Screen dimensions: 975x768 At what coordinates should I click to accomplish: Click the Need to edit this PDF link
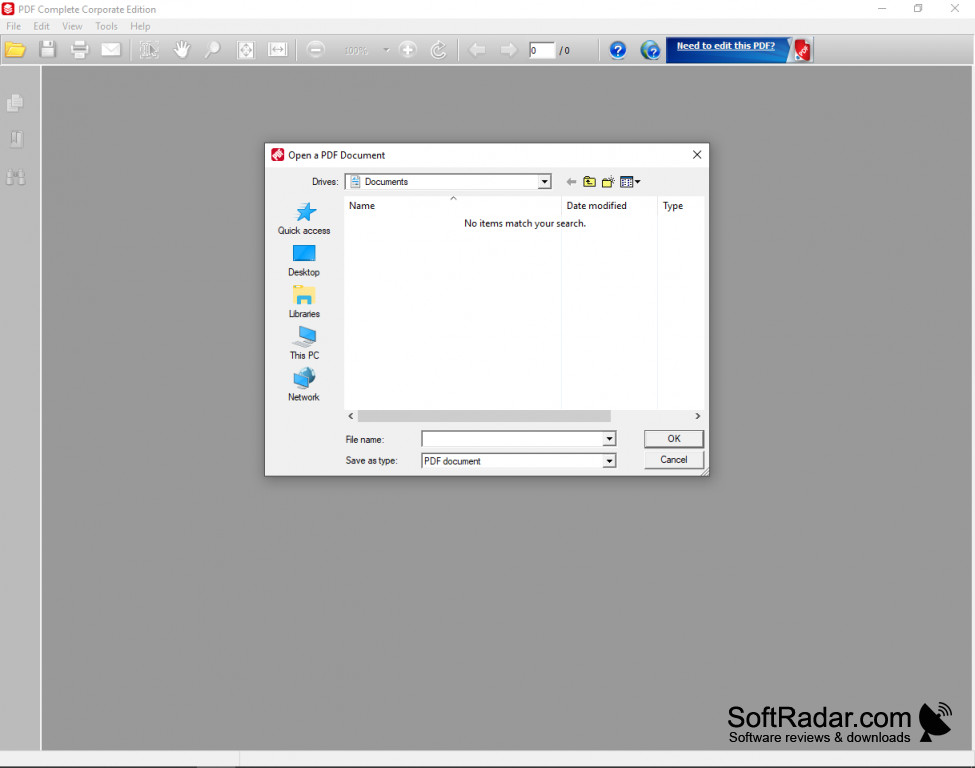(x=727, y=47)
